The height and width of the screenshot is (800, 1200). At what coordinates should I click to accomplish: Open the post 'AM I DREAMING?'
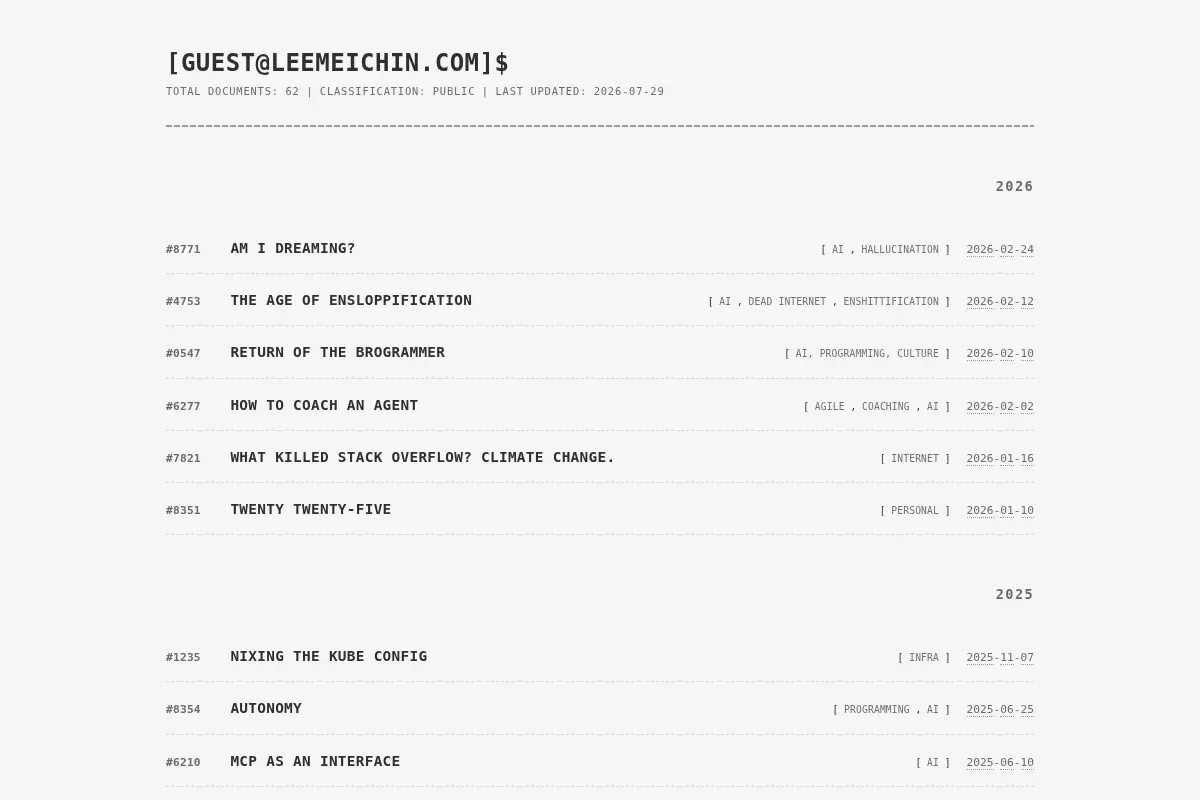(293, 249)
